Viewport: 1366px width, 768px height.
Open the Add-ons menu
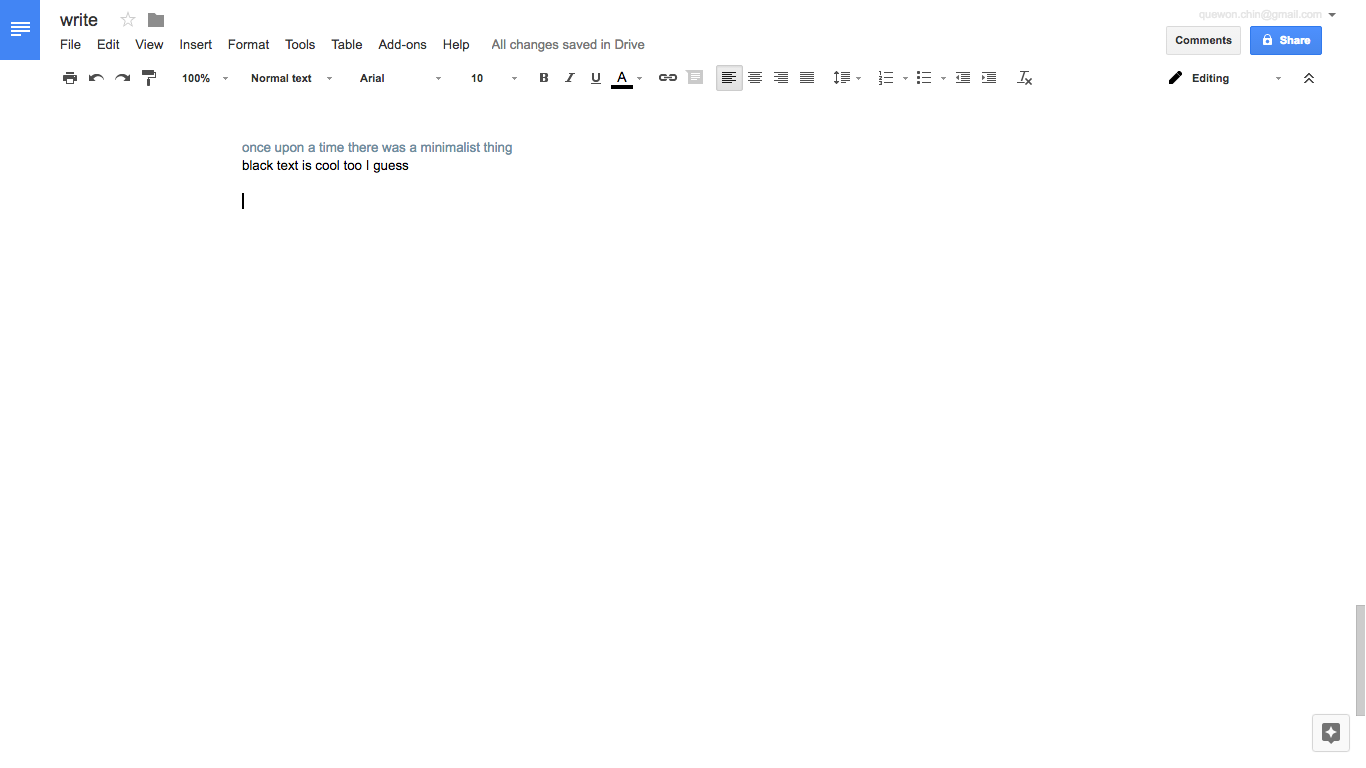(x=402, y=44)
